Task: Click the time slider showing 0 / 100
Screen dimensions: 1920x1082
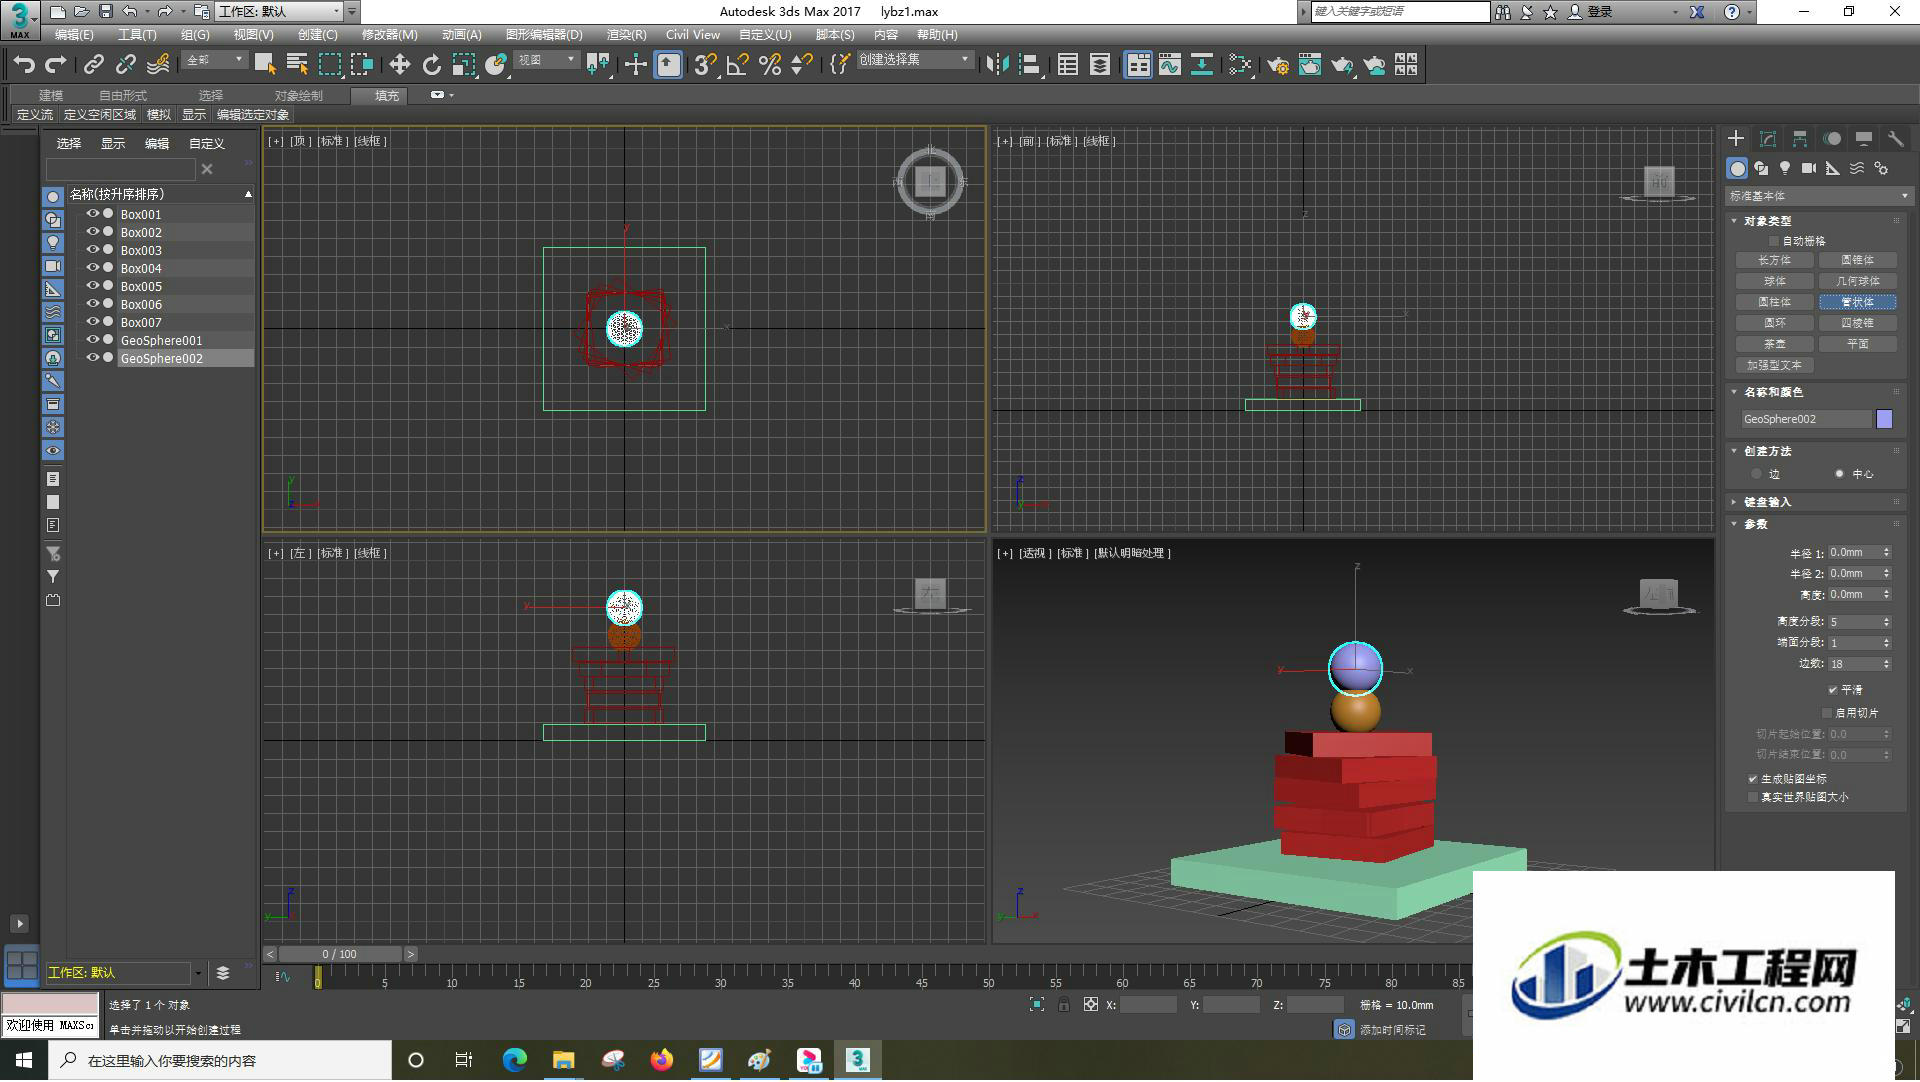Action: coord(340,954)
